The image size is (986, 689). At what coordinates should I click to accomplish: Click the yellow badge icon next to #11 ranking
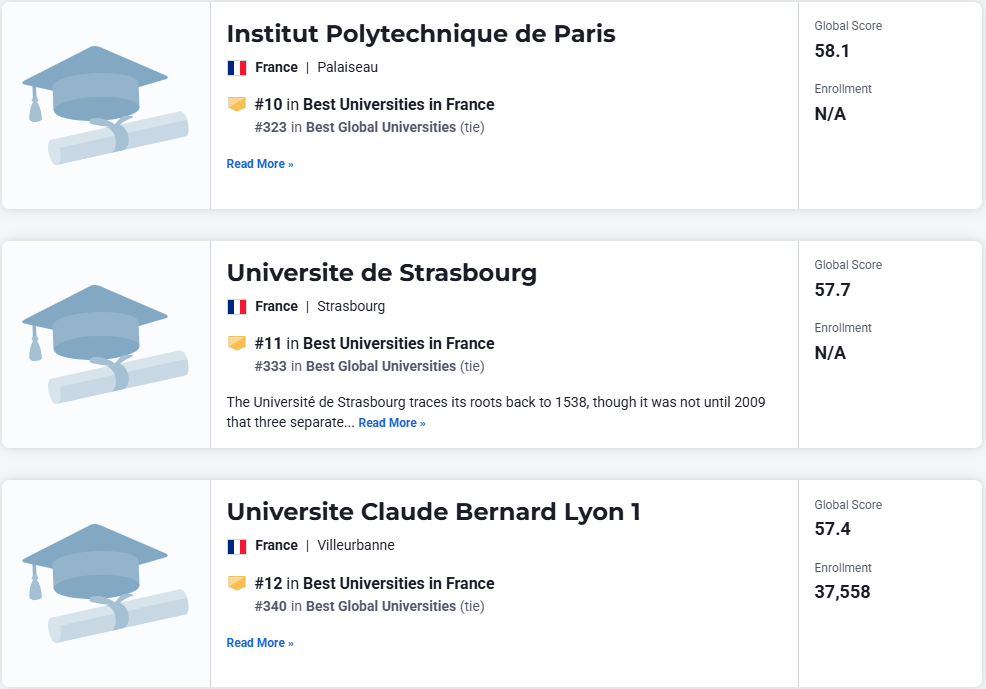pos(237,343)
